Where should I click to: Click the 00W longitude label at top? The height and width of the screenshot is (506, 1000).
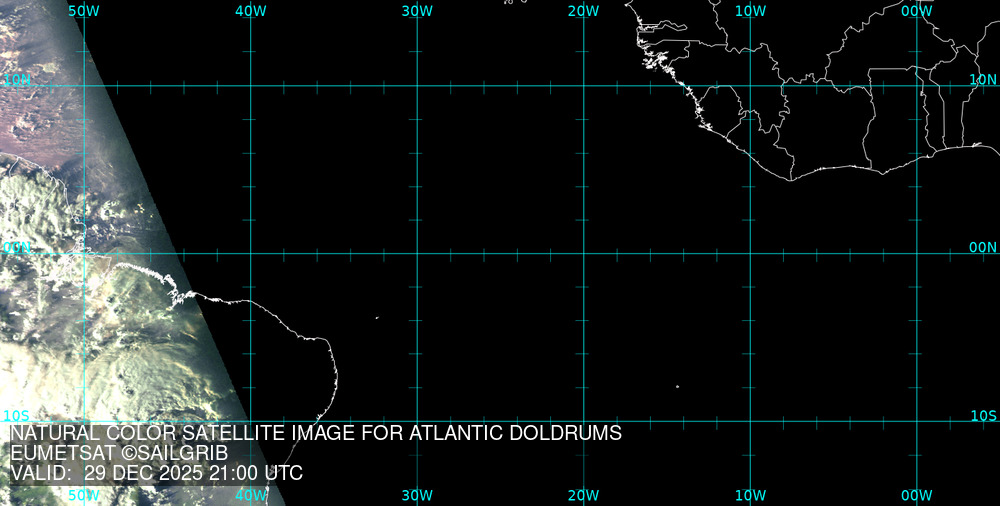coord(916,10)
